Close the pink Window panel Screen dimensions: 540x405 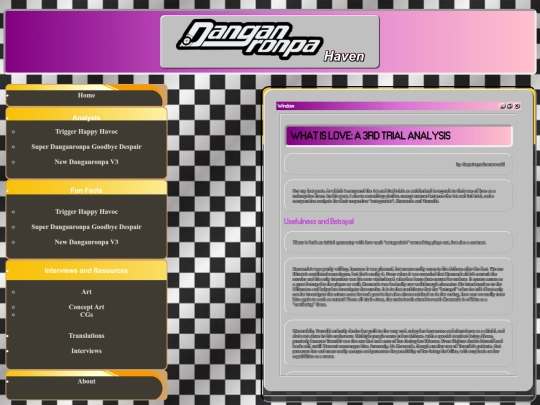pyautogui.click(x=517, y=106)
